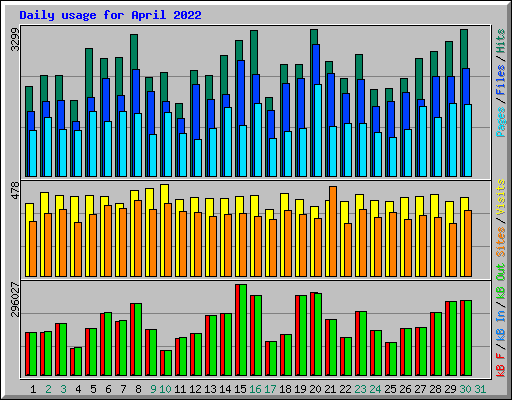Viewport: 512px width, 400px height.
Task: Select day 22 on the x-axis
Action: (x=345, y=389)
